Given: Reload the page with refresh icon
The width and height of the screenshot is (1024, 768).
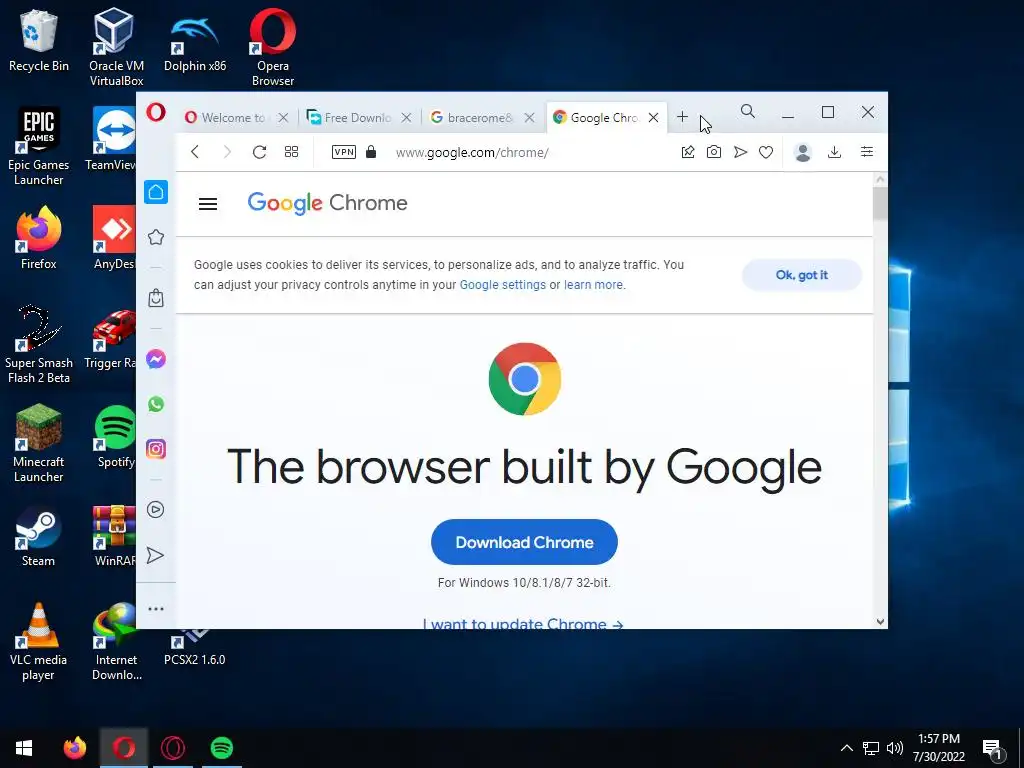Looking at the screenshot, I should pyautogui.click(x=259, y=152).
